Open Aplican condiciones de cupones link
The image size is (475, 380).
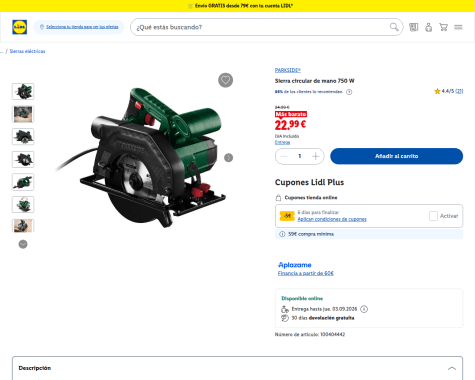[x=332, y=219]
